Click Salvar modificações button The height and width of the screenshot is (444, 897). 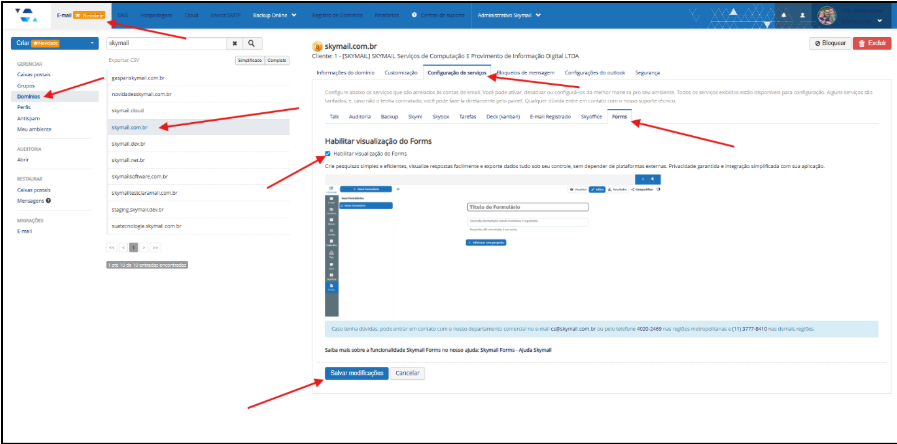356,373
